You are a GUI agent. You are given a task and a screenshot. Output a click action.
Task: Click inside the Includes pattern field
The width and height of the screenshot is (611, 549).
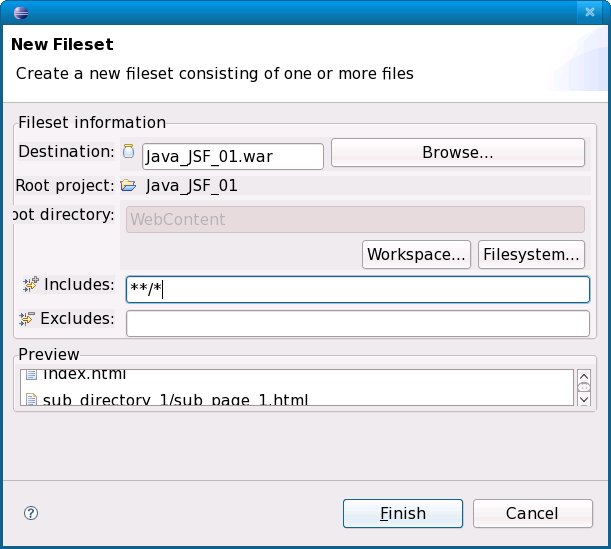pyautogui.click(x=357, y=289)
